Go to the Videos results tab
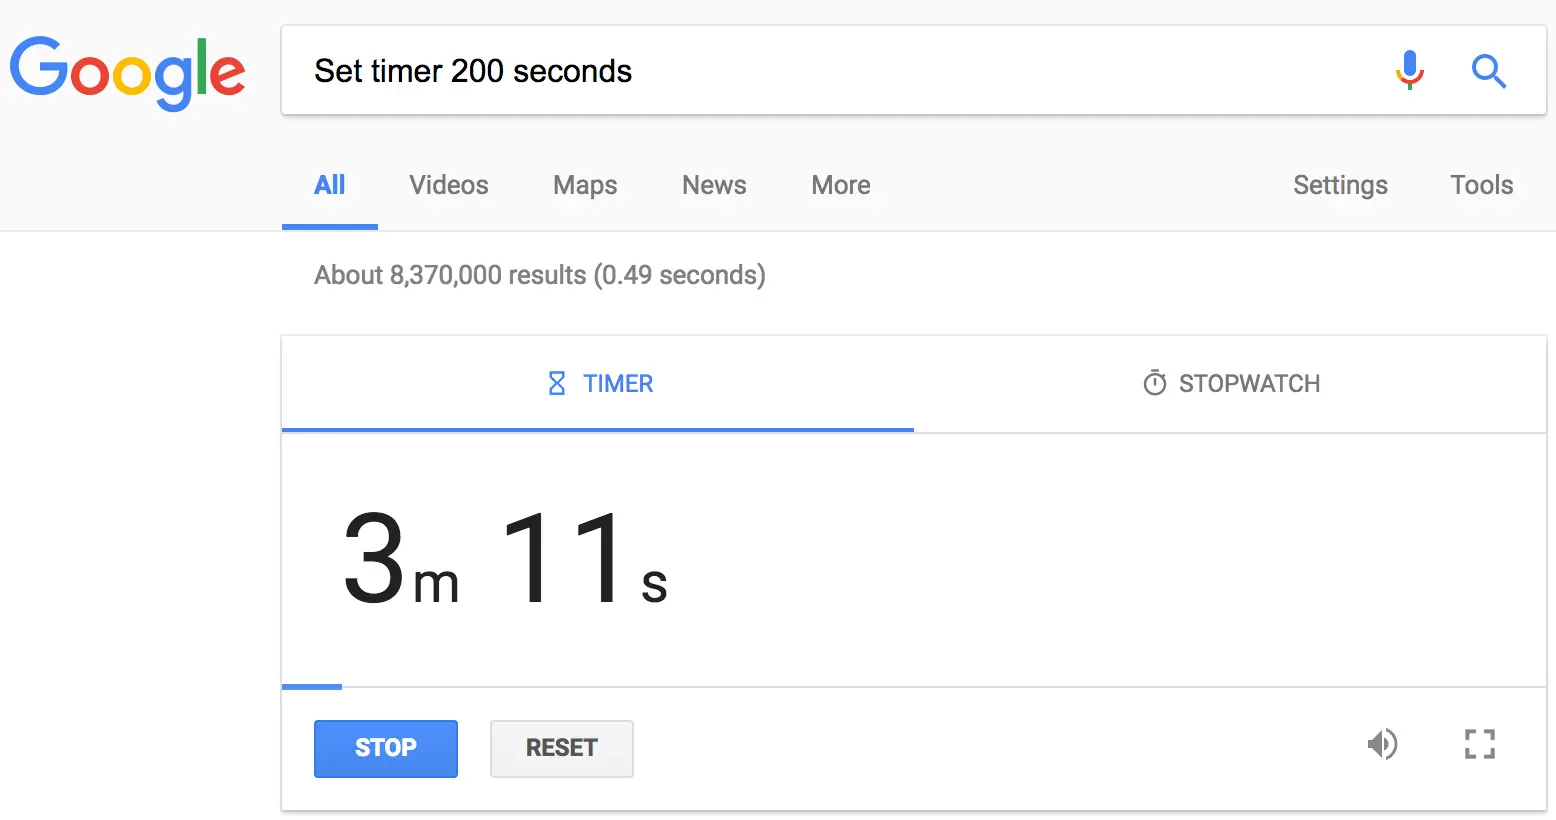1556x820 pixels. 448,185
